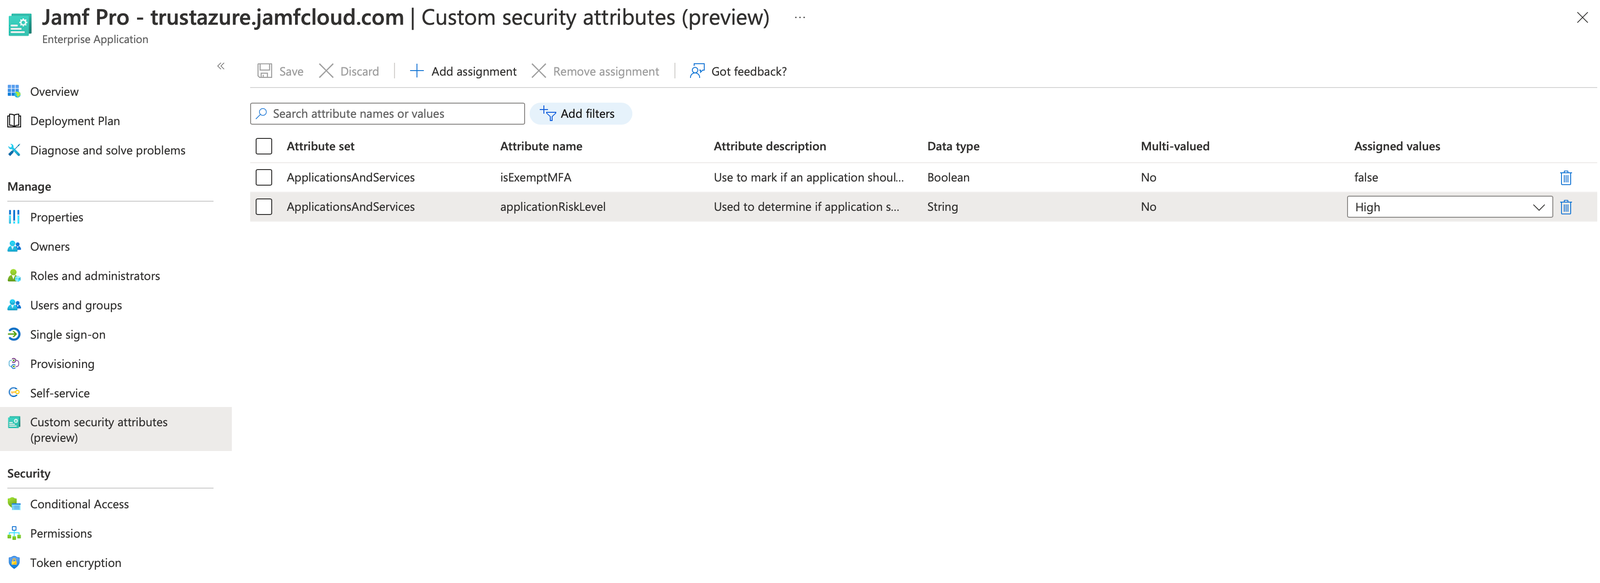
Task: Click Discard in the toolbar
Action: (x=349, y=71)
